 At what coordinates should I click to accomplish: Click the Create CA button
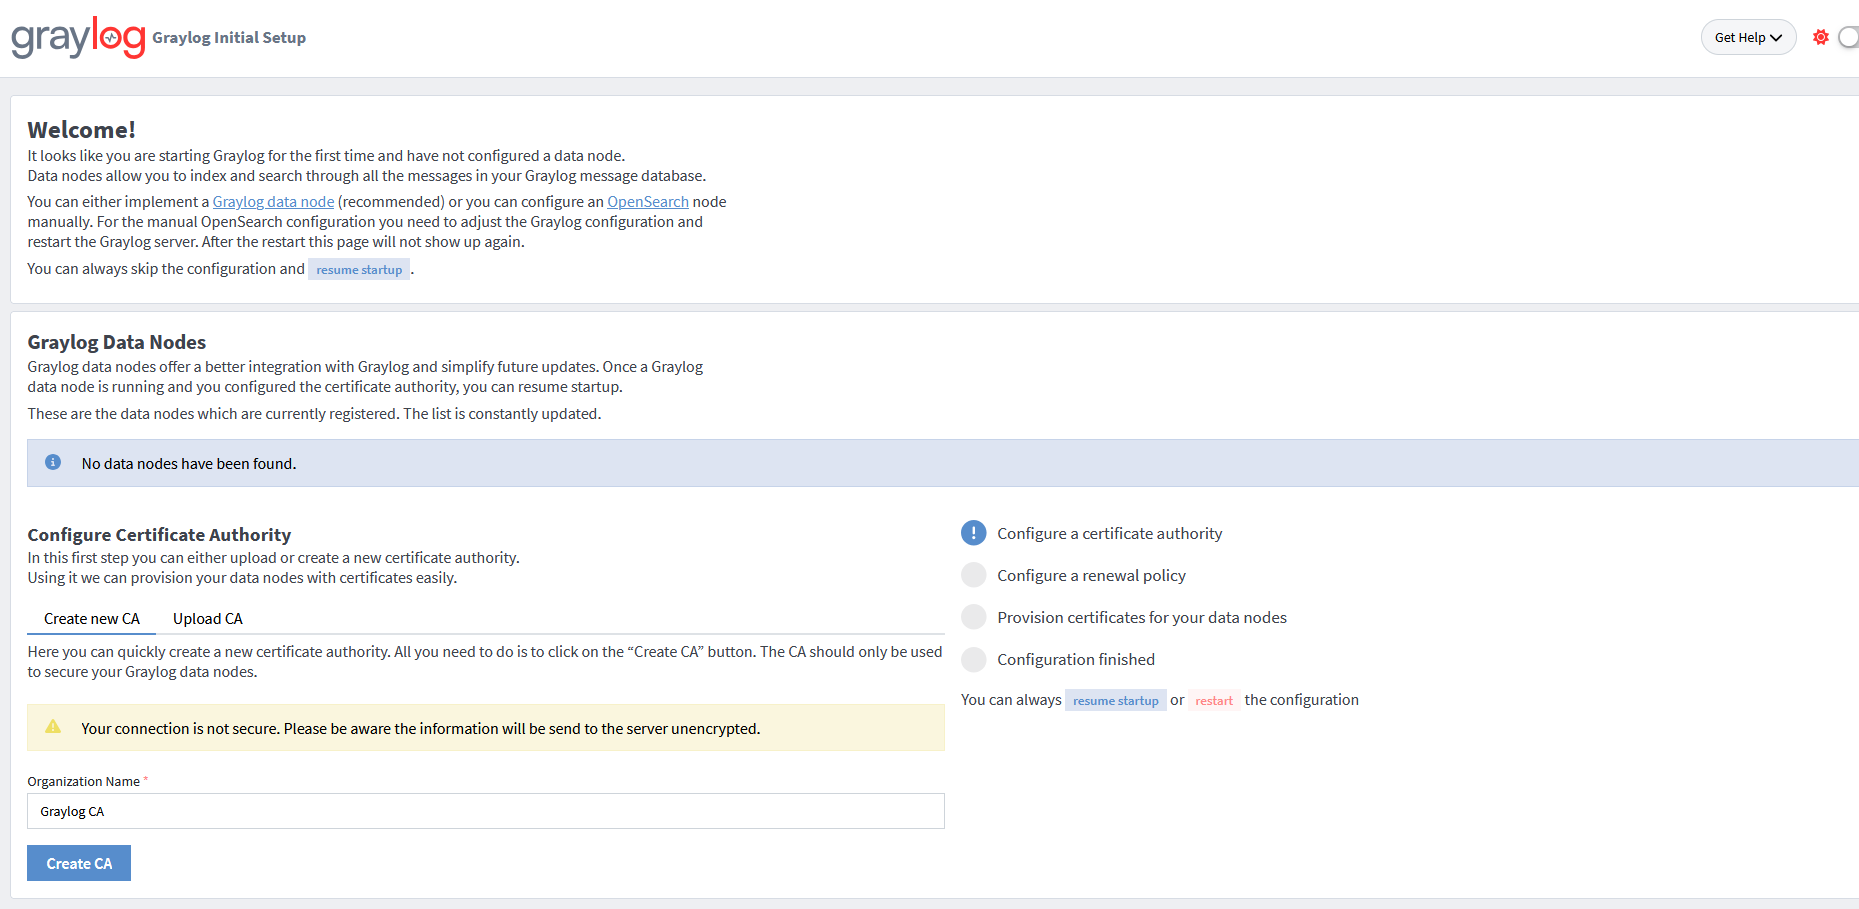pyautogui.click(x=79, y=863)
